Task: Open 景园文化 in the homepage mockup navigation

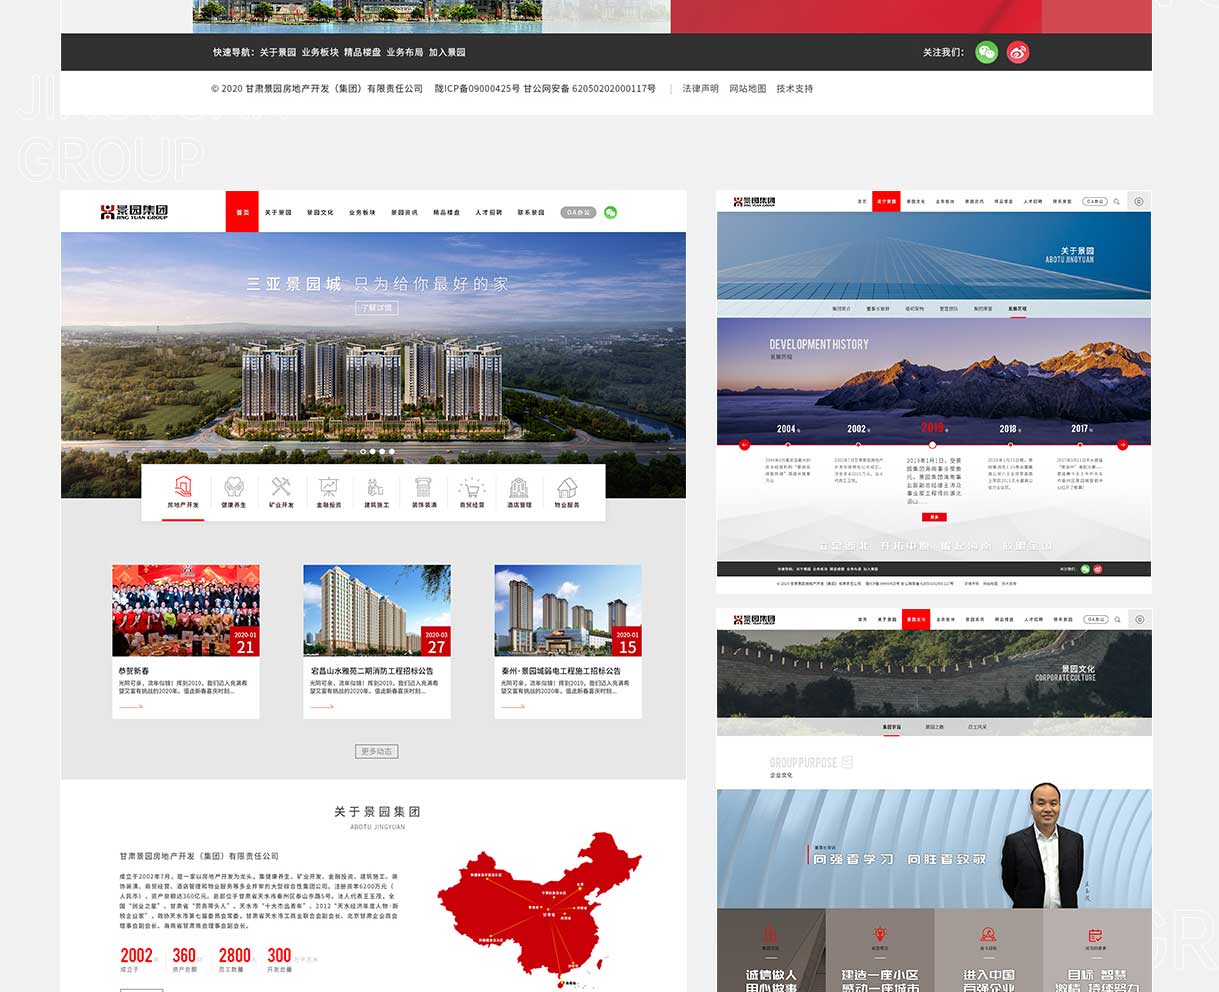Action: pyautogui.click(x=320, y=212)
